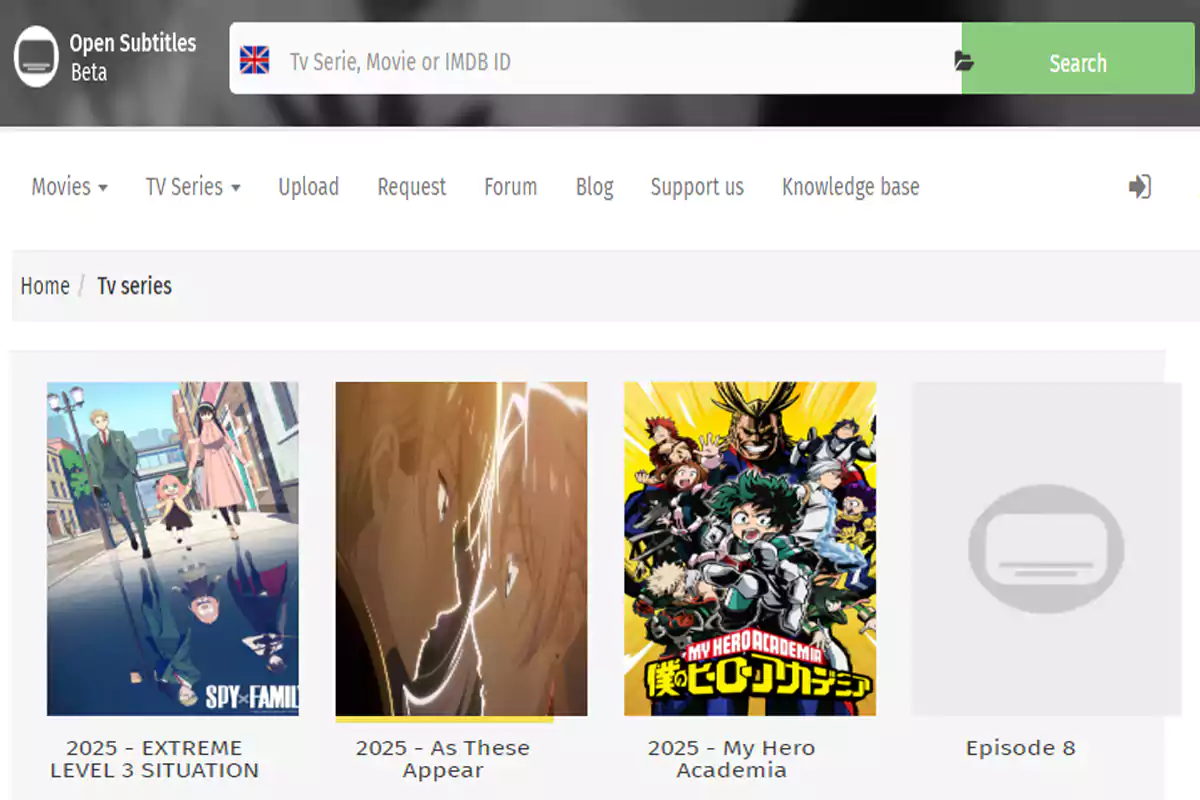Open the Upload page

[308, 187]
